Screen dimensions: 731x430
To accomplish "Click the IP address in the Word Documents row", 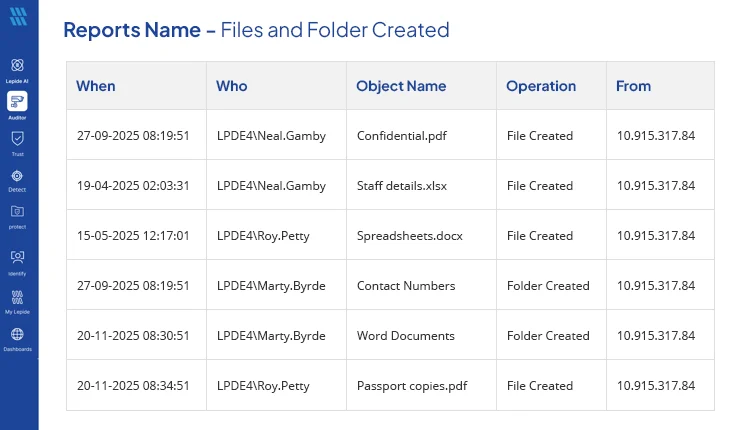I will 656,335.
